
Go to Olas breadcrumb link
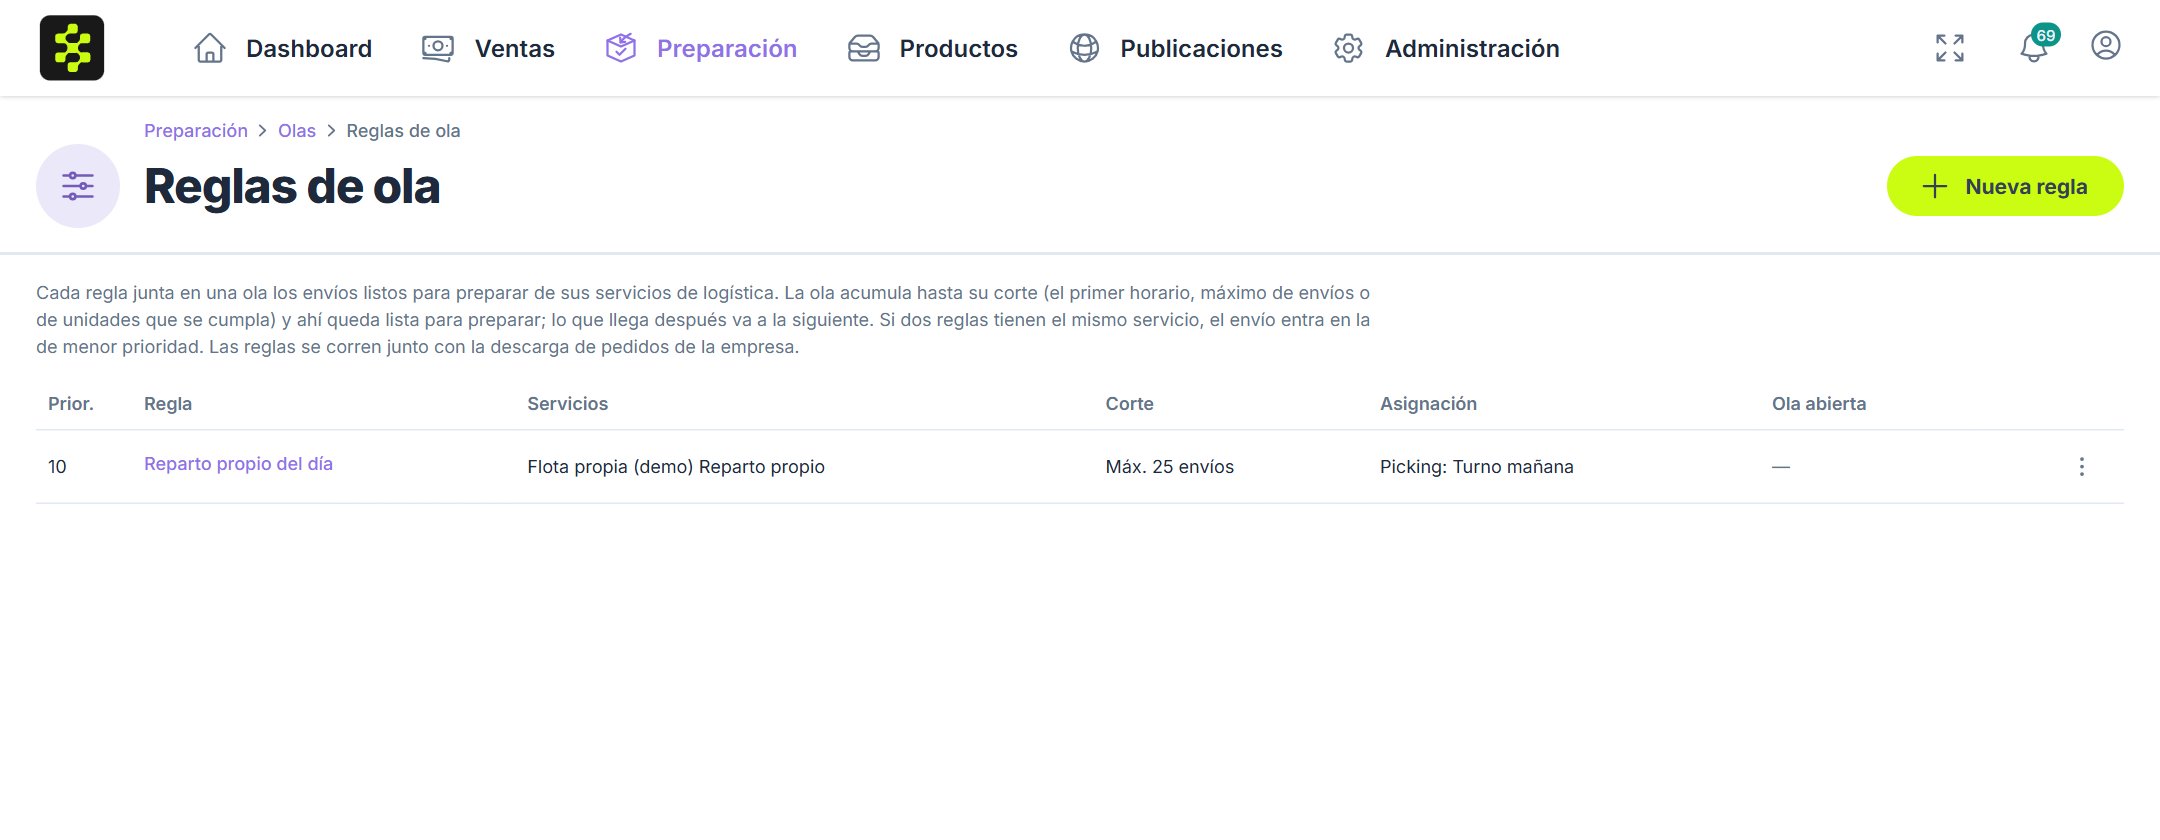[x=297, y=131]
